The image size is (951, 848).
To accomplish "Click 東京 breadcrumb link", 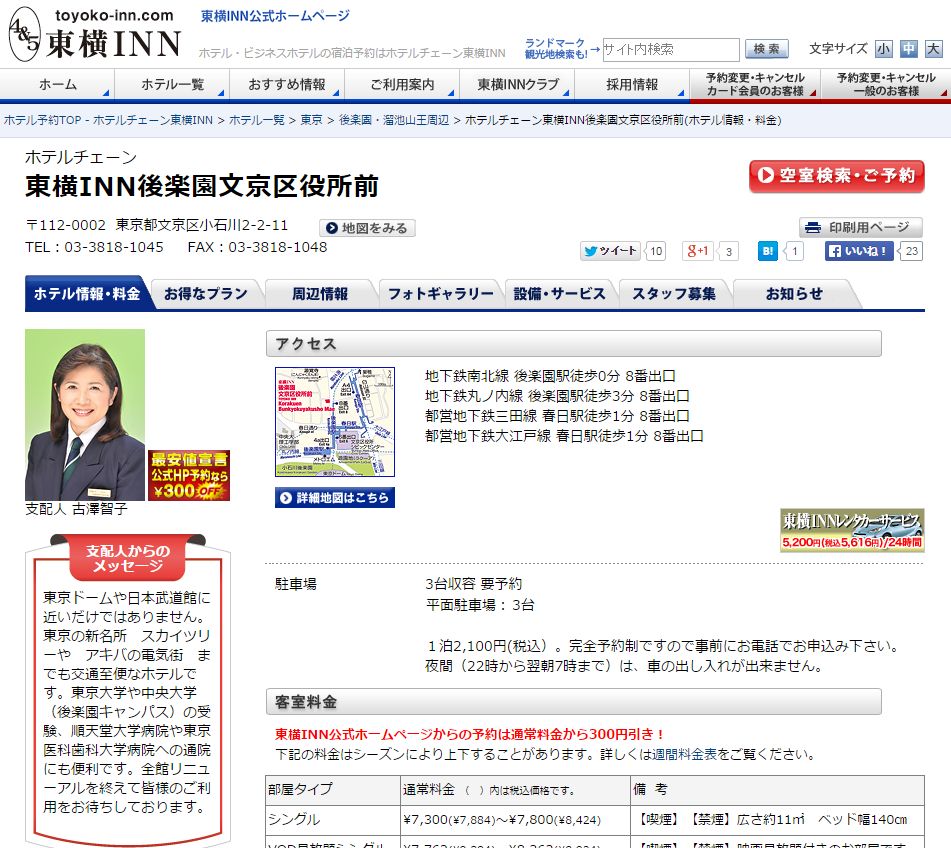I will point(311,120).
